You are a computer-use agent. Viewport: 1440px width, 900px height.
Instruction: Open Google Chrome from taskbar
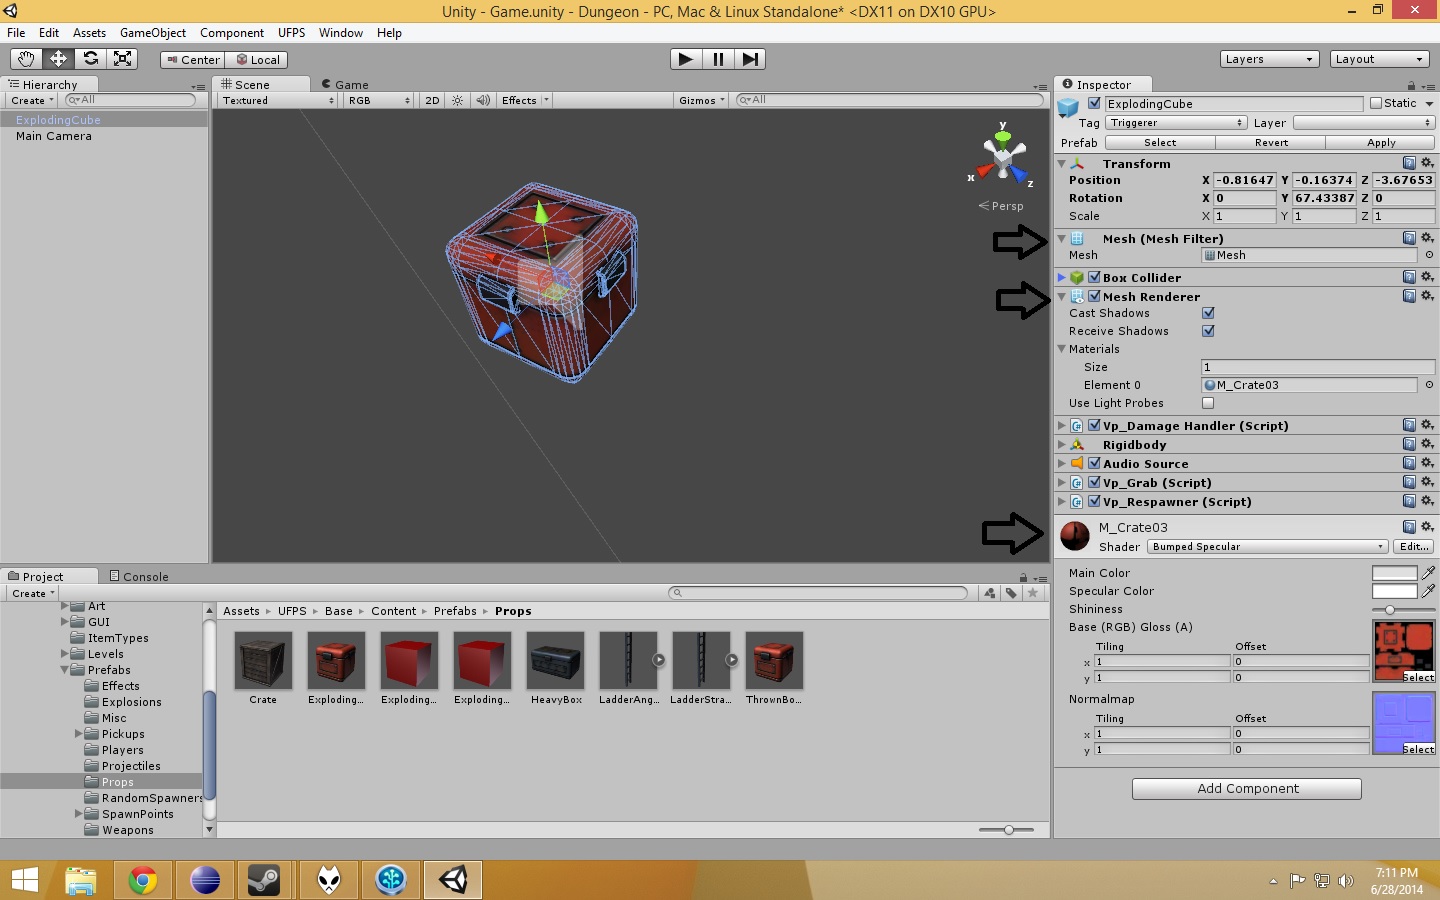coord(143,880)
